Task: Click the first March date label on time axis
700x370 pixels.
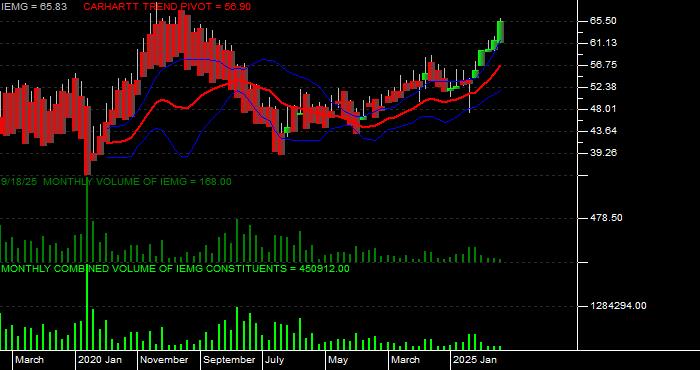Action: [x=29, y=360]
